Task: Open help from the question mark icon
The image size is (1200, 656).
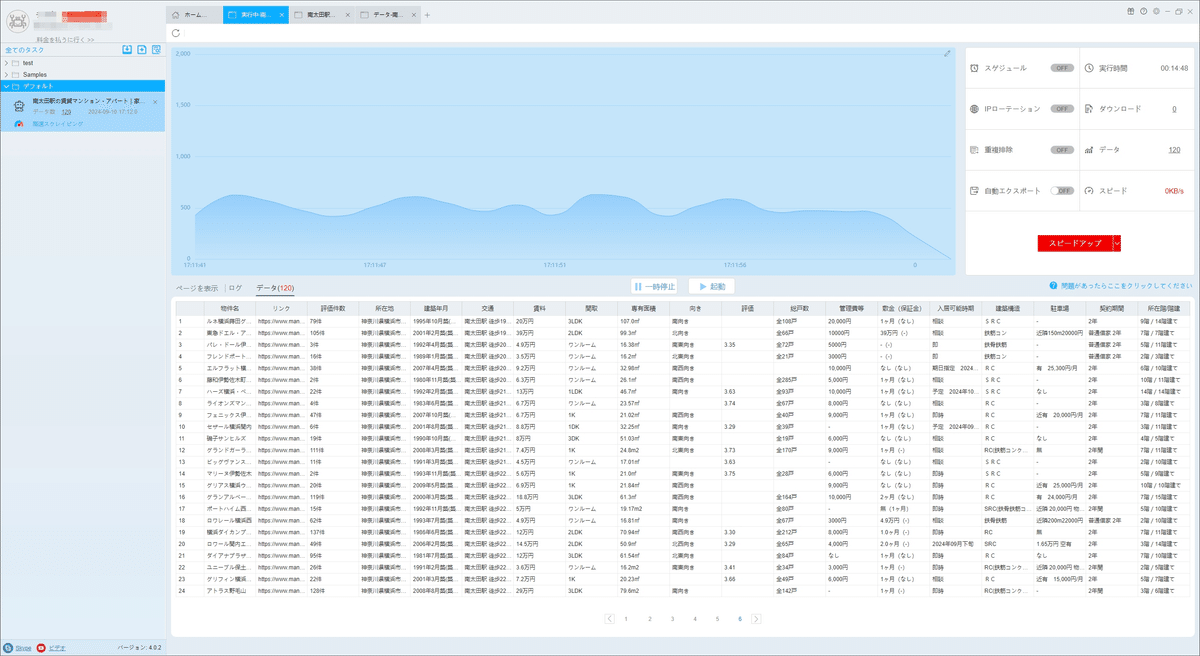Action: [1143, 11]
